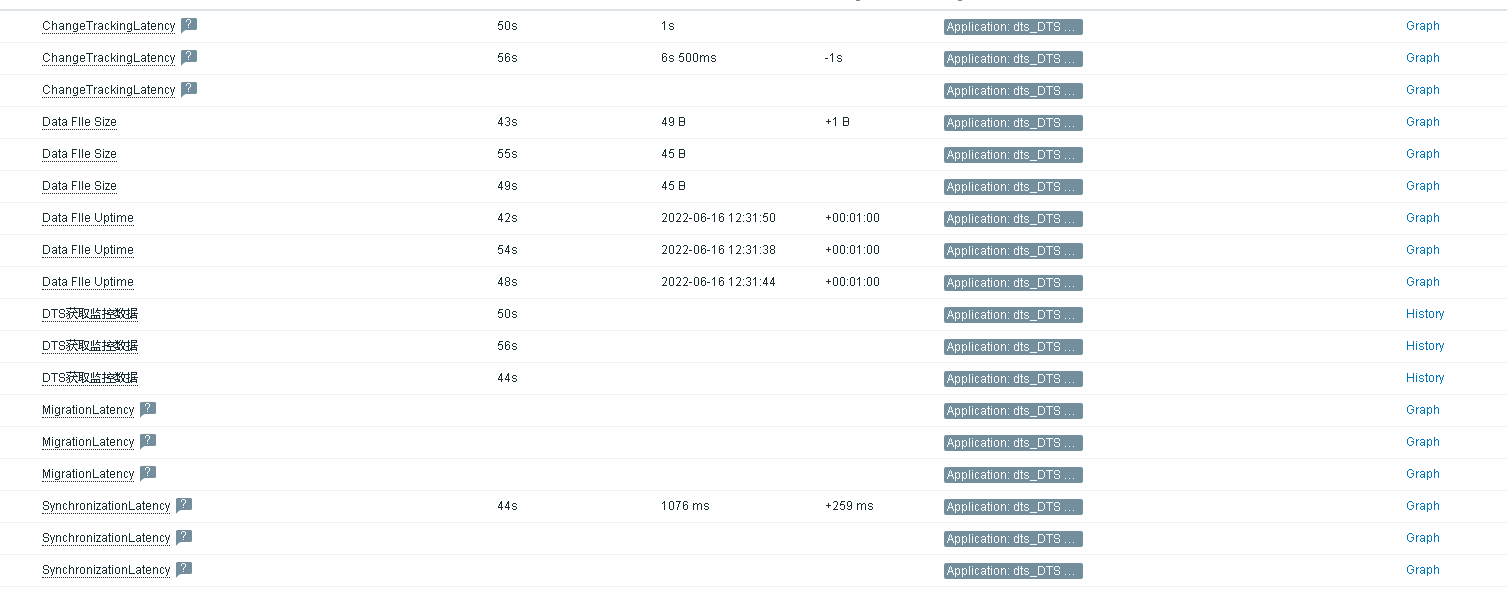Click the DTS获取监控数据 item checked 44s ago
1507x592 pixels.
click(x=90, y=378)
